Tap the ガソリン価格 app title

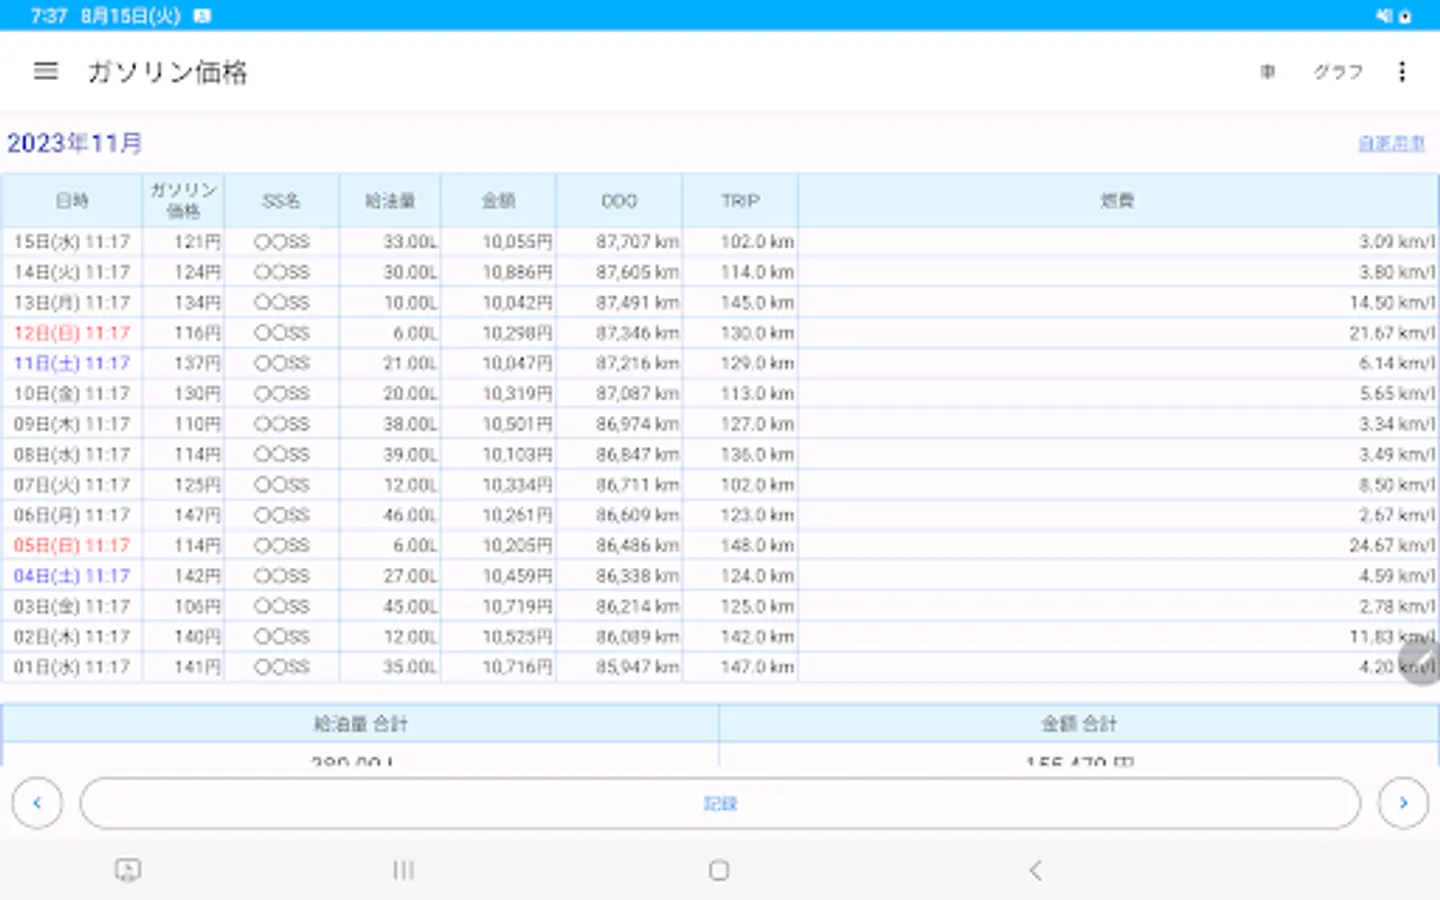(167, 72)
